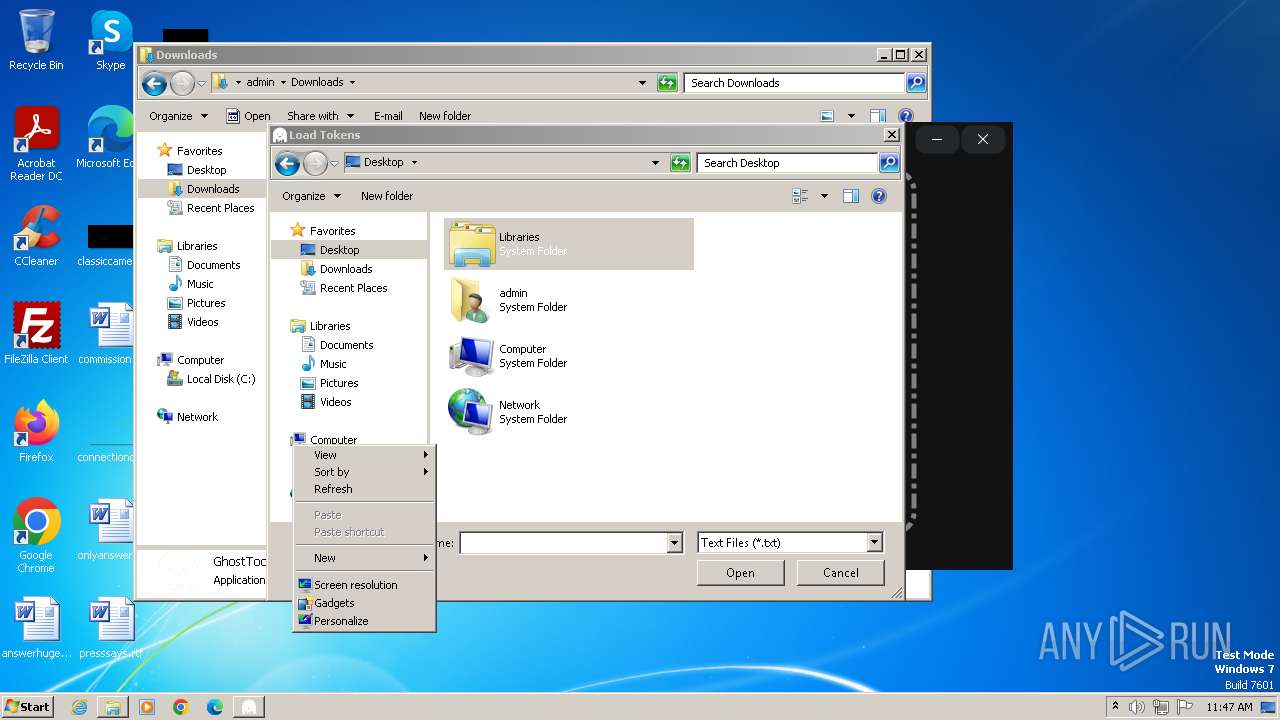Open help icon in Downloads window toolbar
The width and height of the screenshot is (1280, 720).
click(x=906, y=116)
